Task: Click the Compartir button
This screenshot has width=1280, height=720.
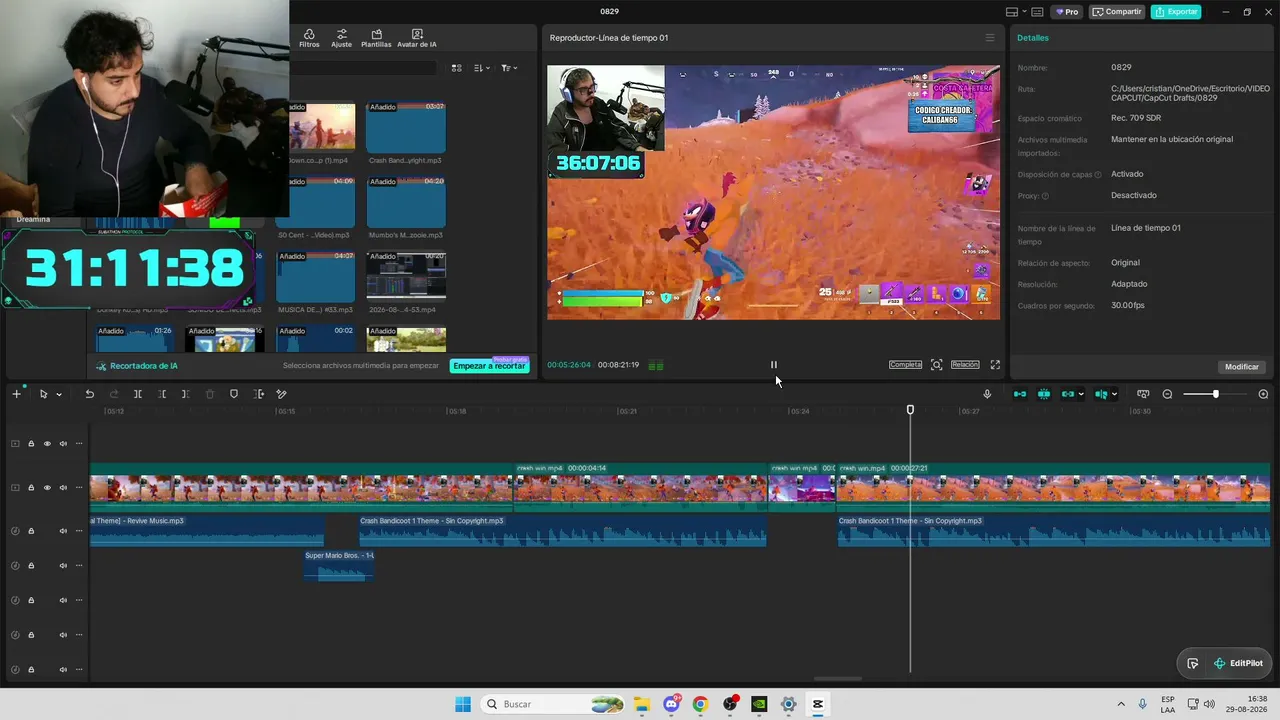Action: pyautogui.click(x=1117, y=12)
